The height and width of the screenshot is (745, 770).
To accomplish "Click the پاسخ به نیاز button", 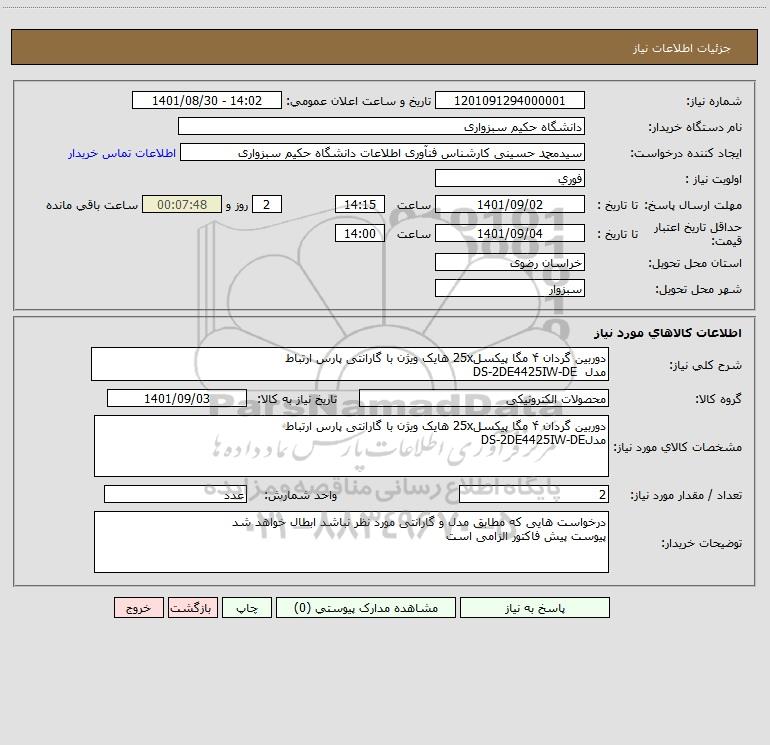I will pos(534,608).
